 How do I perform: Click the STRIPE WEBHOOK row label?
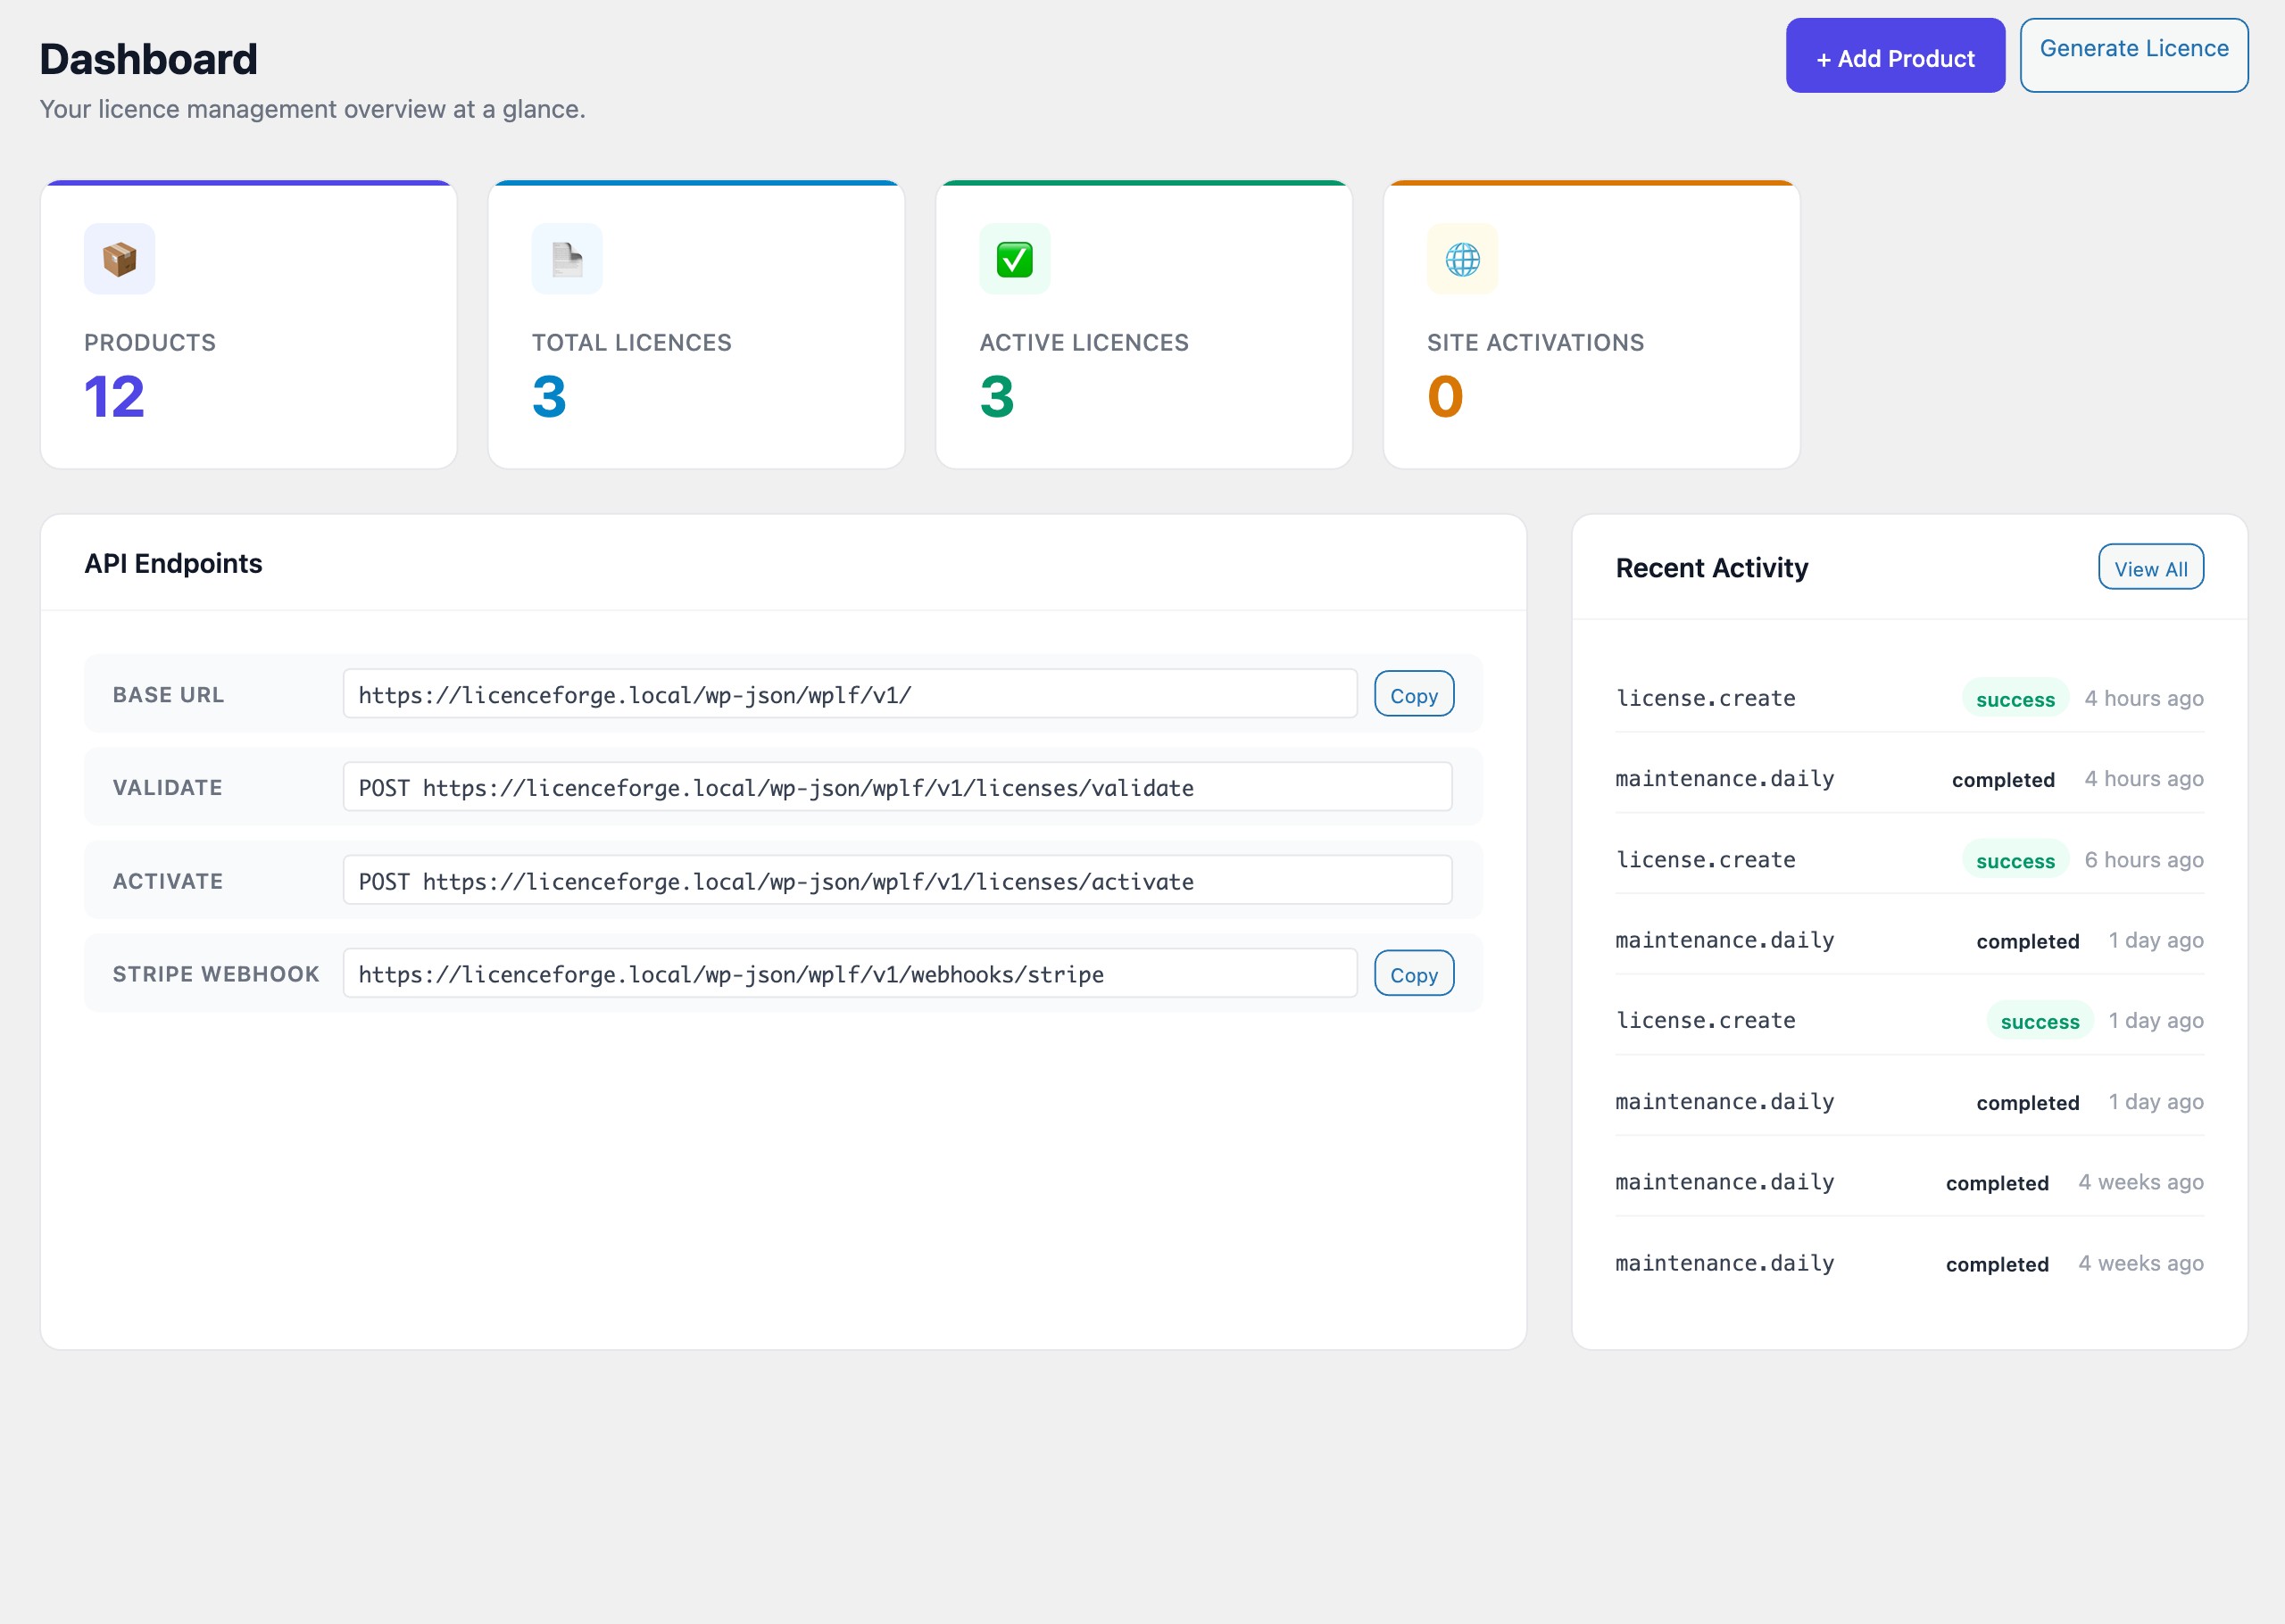[x=216, y=974]
